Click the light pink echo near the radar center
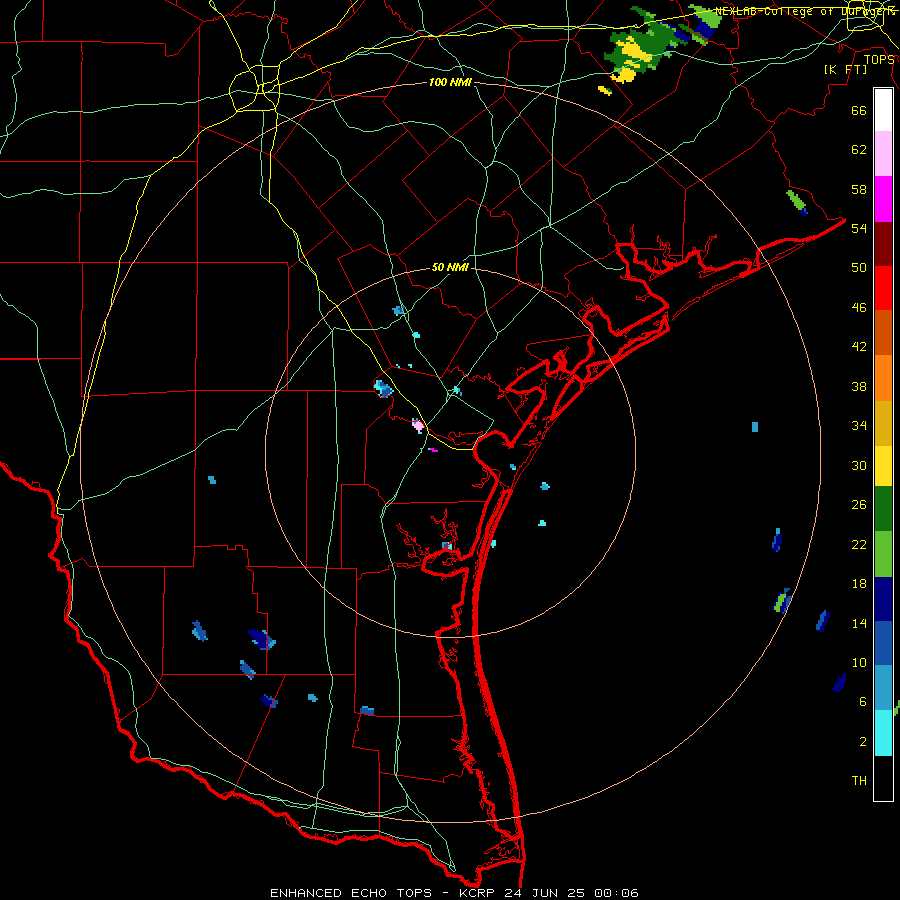Screen dimensions: 900x900 point(418,425)
